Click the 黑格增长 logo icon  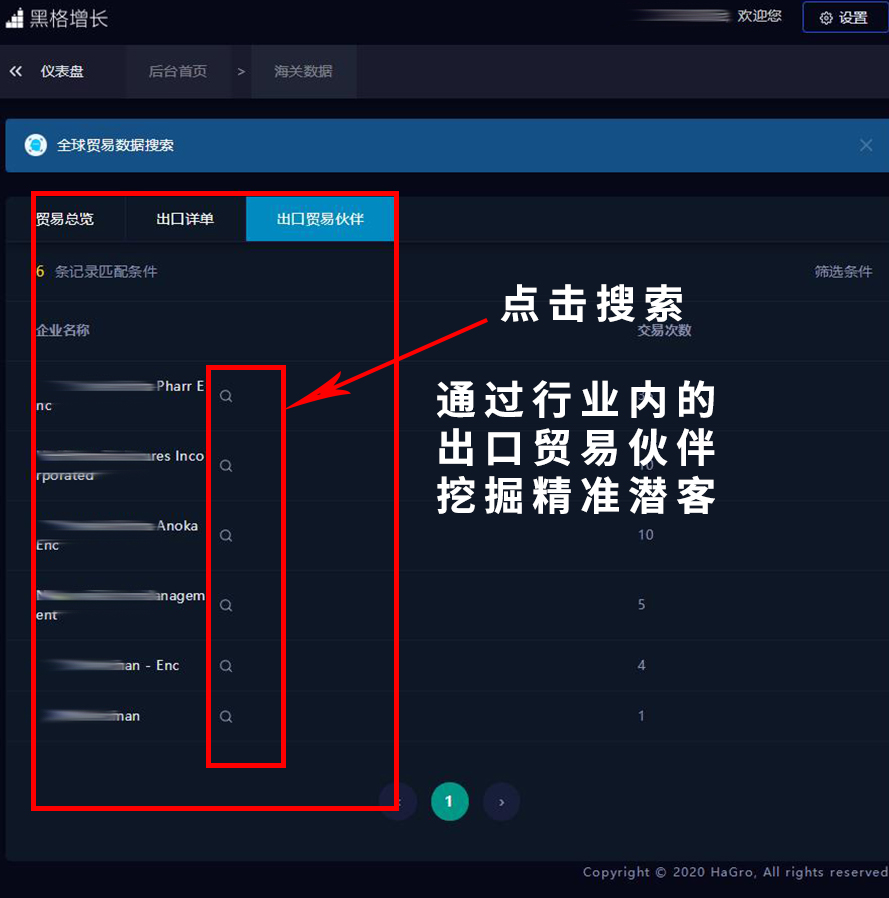14,18
